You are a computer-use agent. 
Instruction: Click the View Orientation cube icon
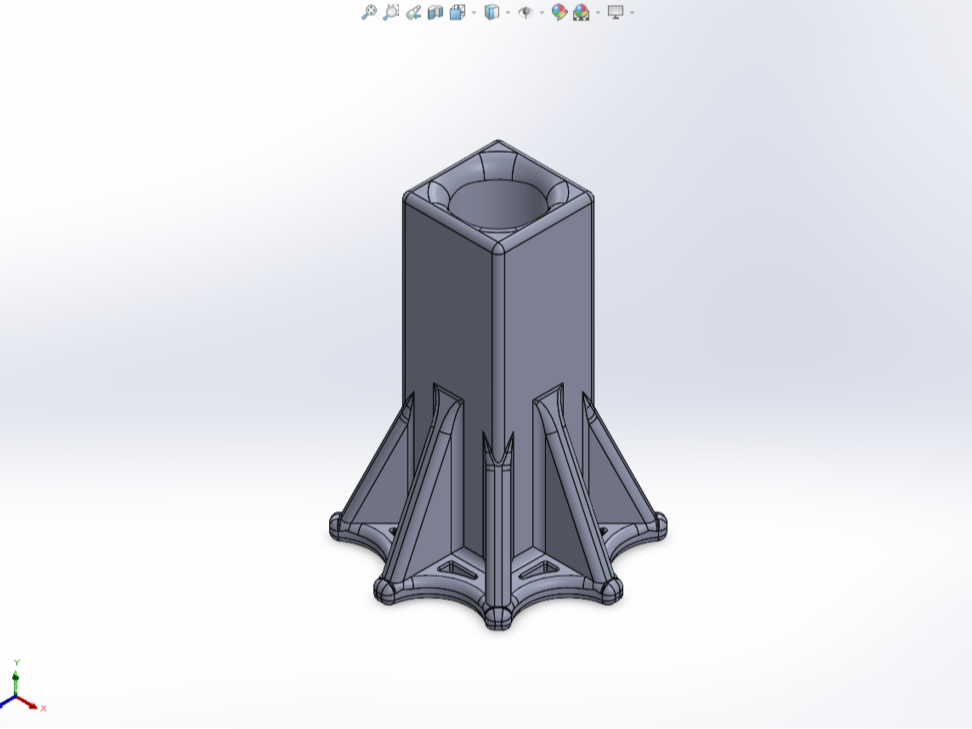tap(458, 12)
